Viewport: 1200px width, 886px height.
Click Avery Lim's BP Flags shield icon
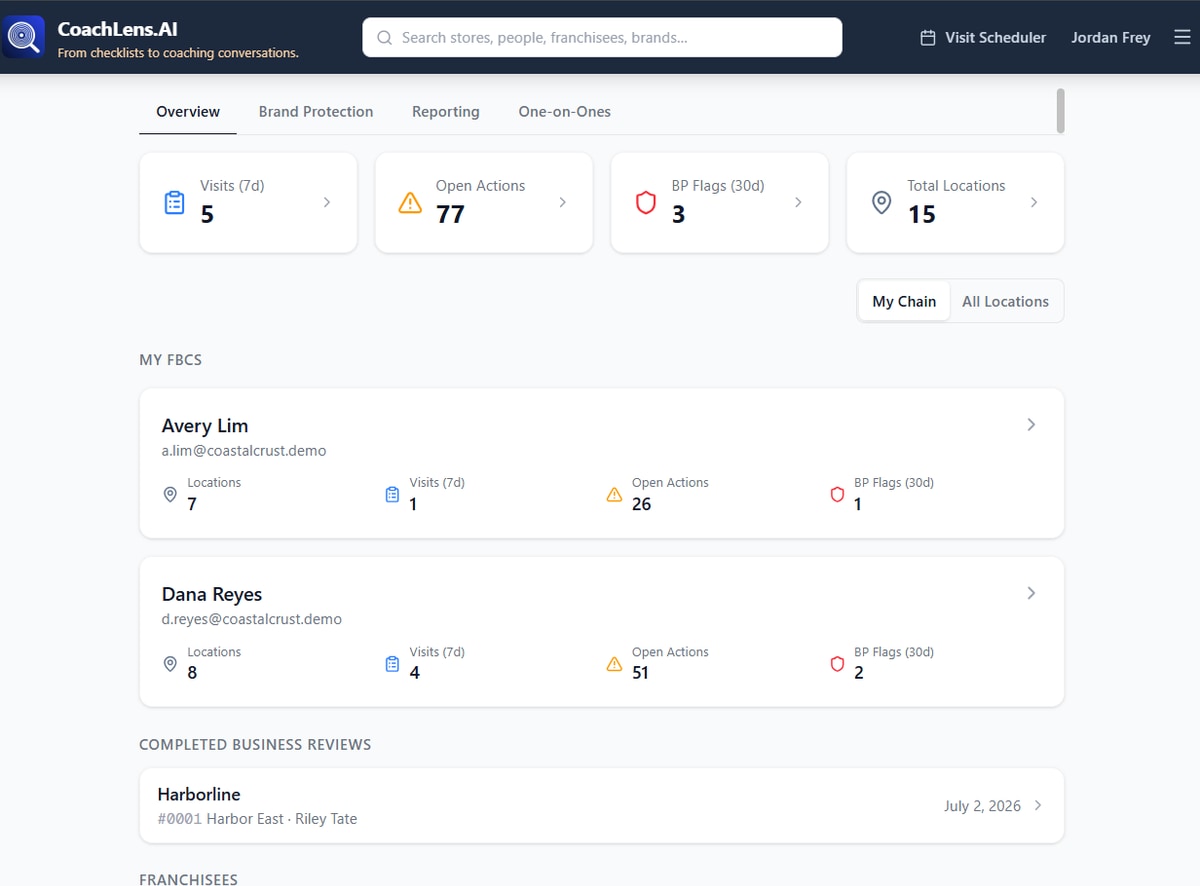pos(837,495)
